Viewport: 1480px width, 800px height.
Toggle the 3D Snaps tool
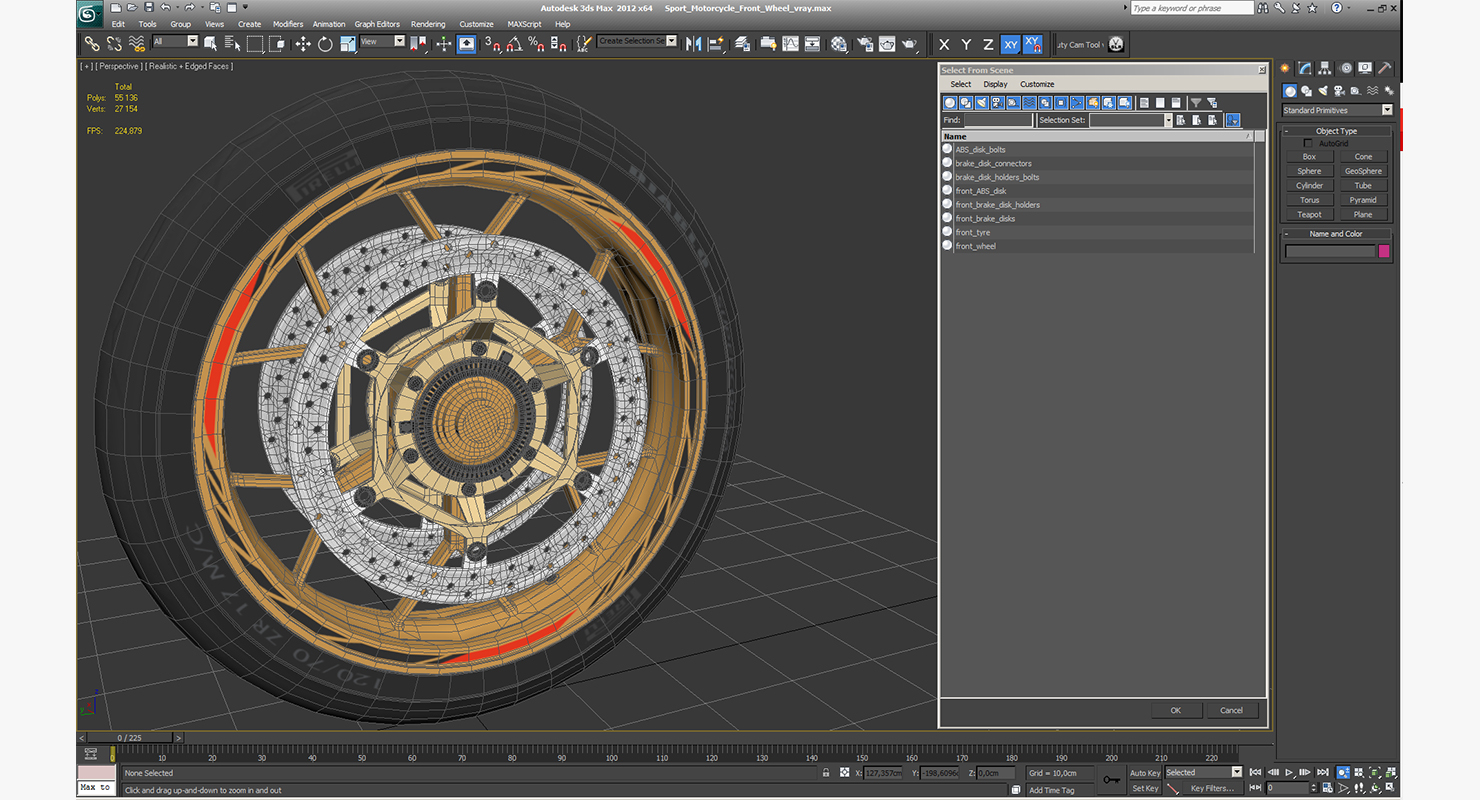click(x=492, y=44)
